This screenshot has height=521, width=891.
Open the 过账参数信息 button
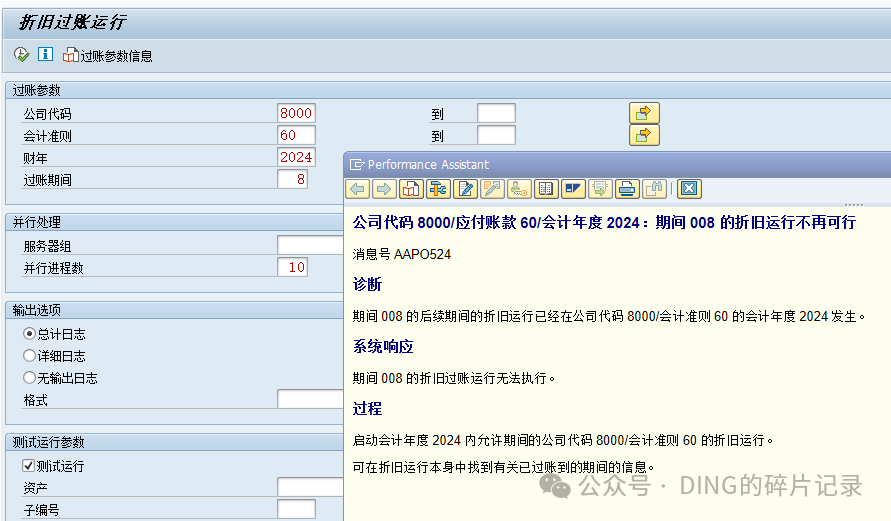pos(107,56)
